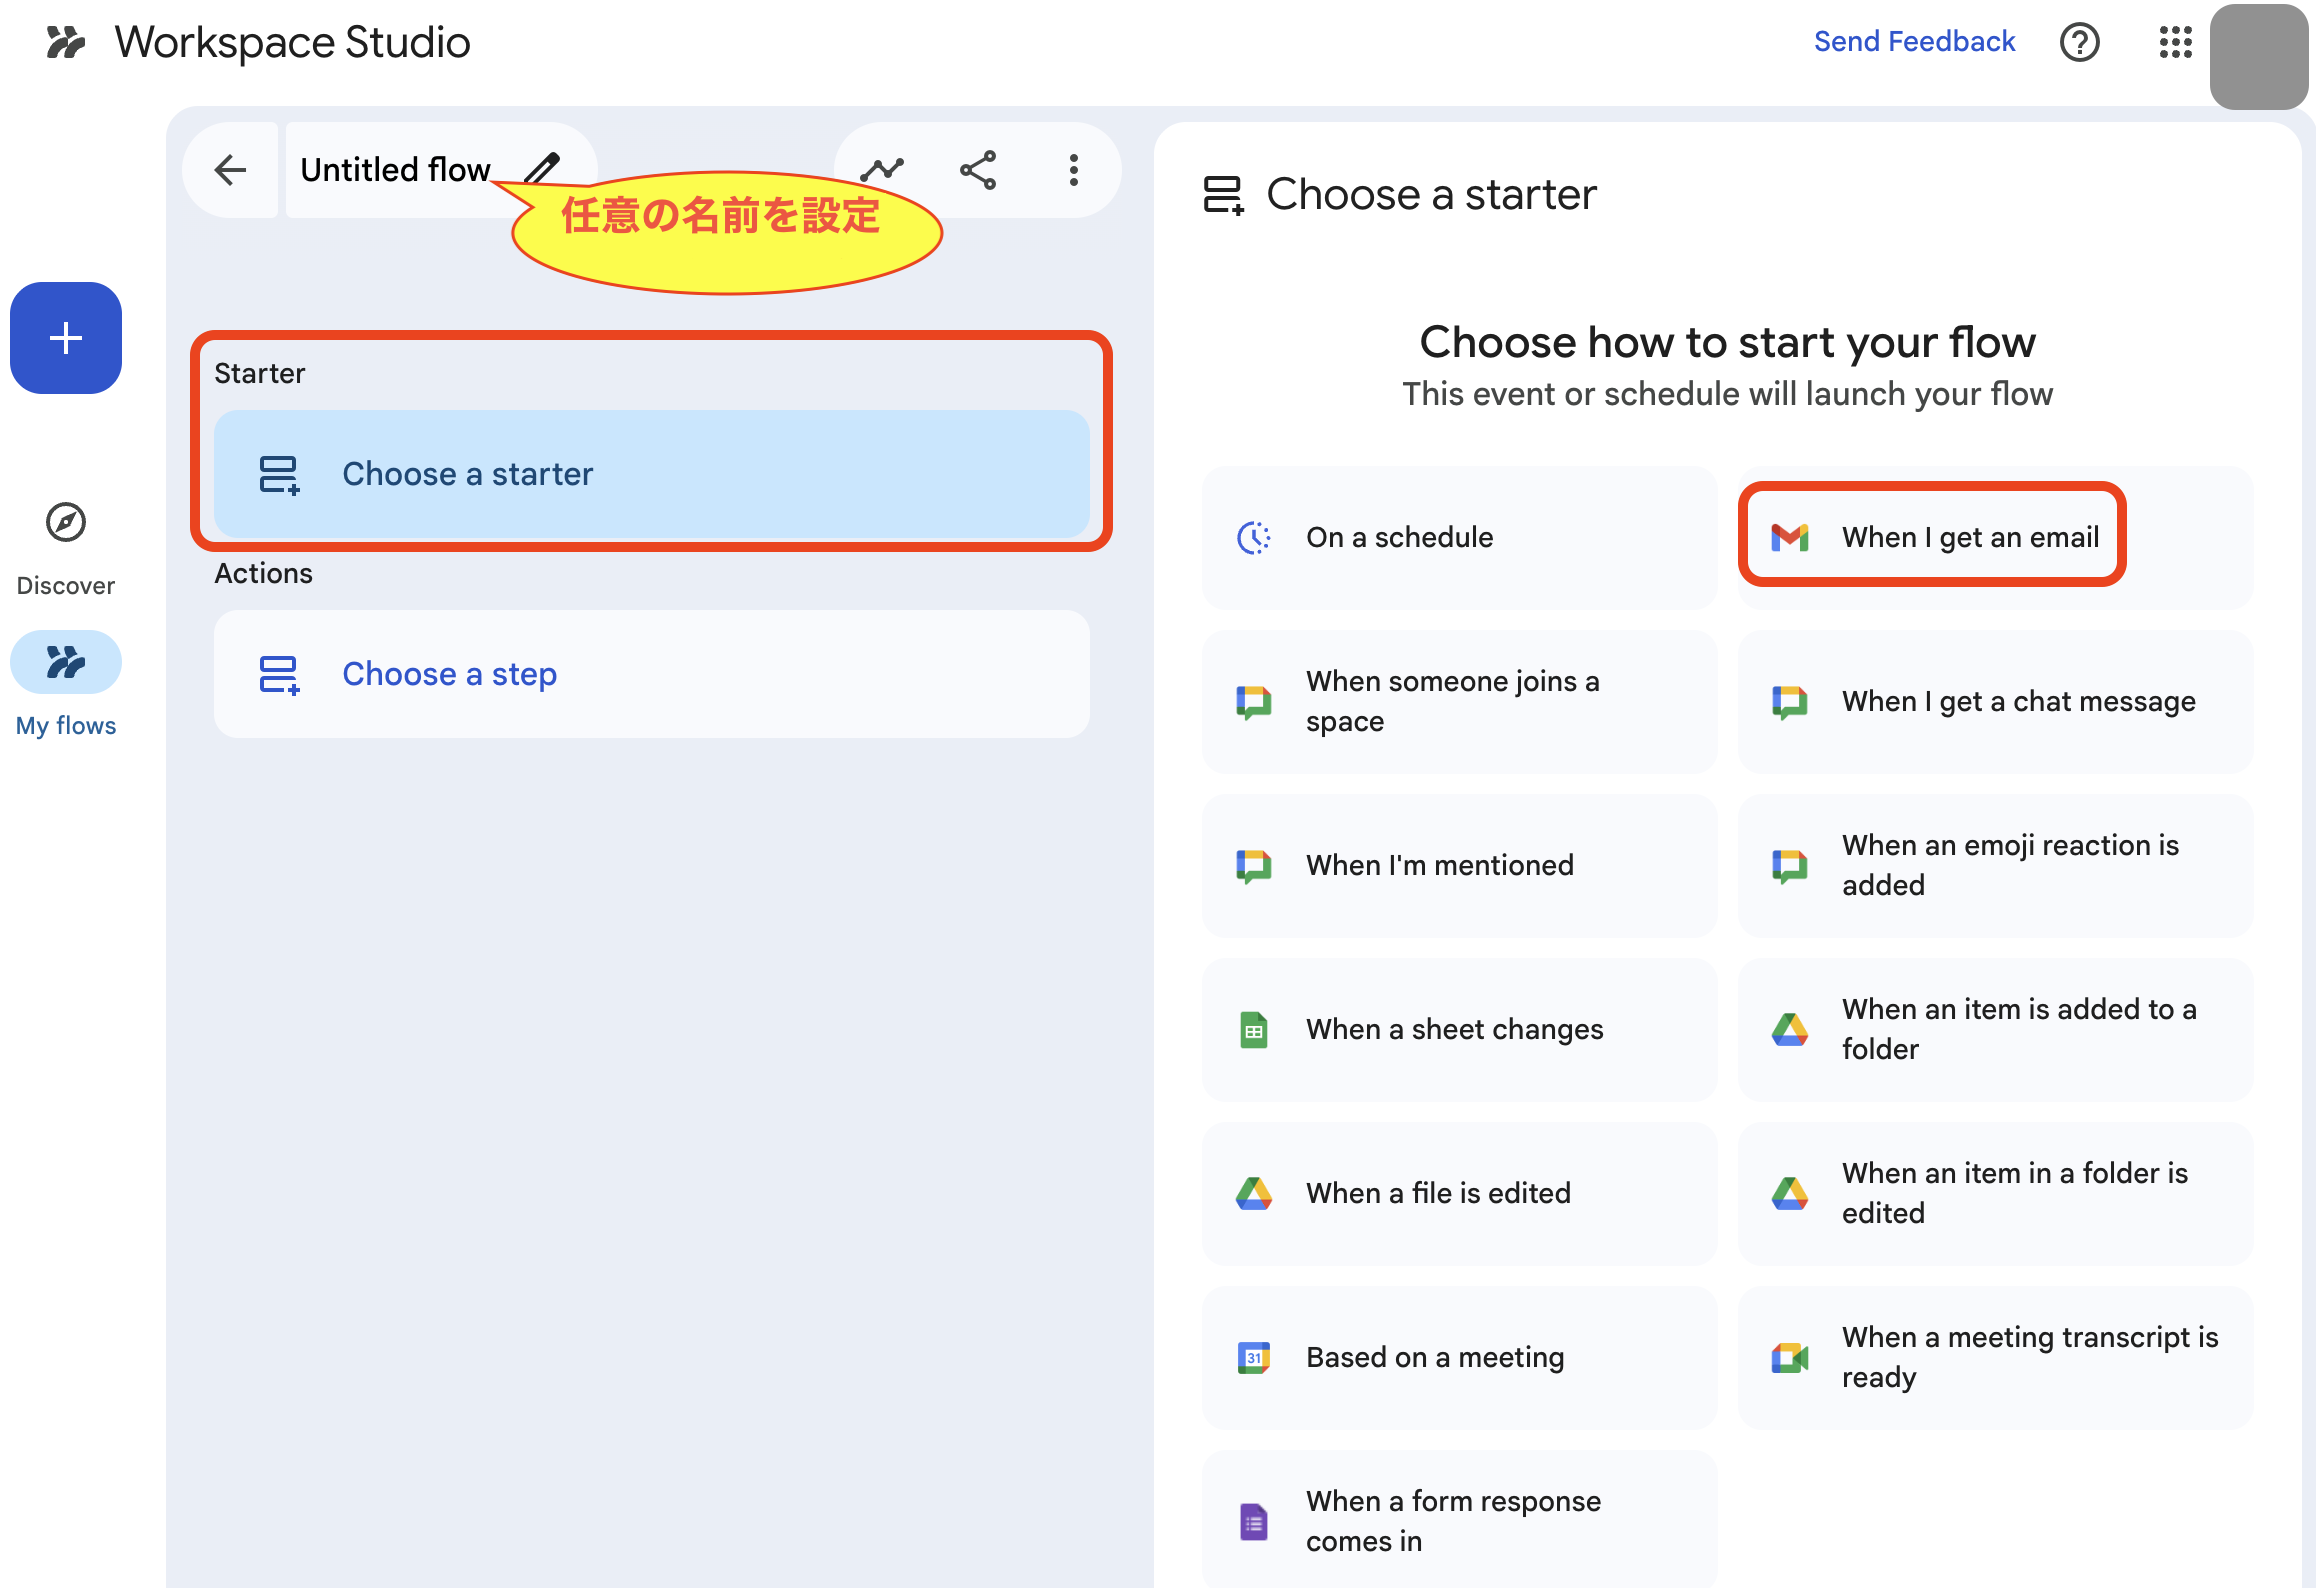Click the Share flow icon
The width and height of the screenshot is (2316, 1588).
pos(977,169)
